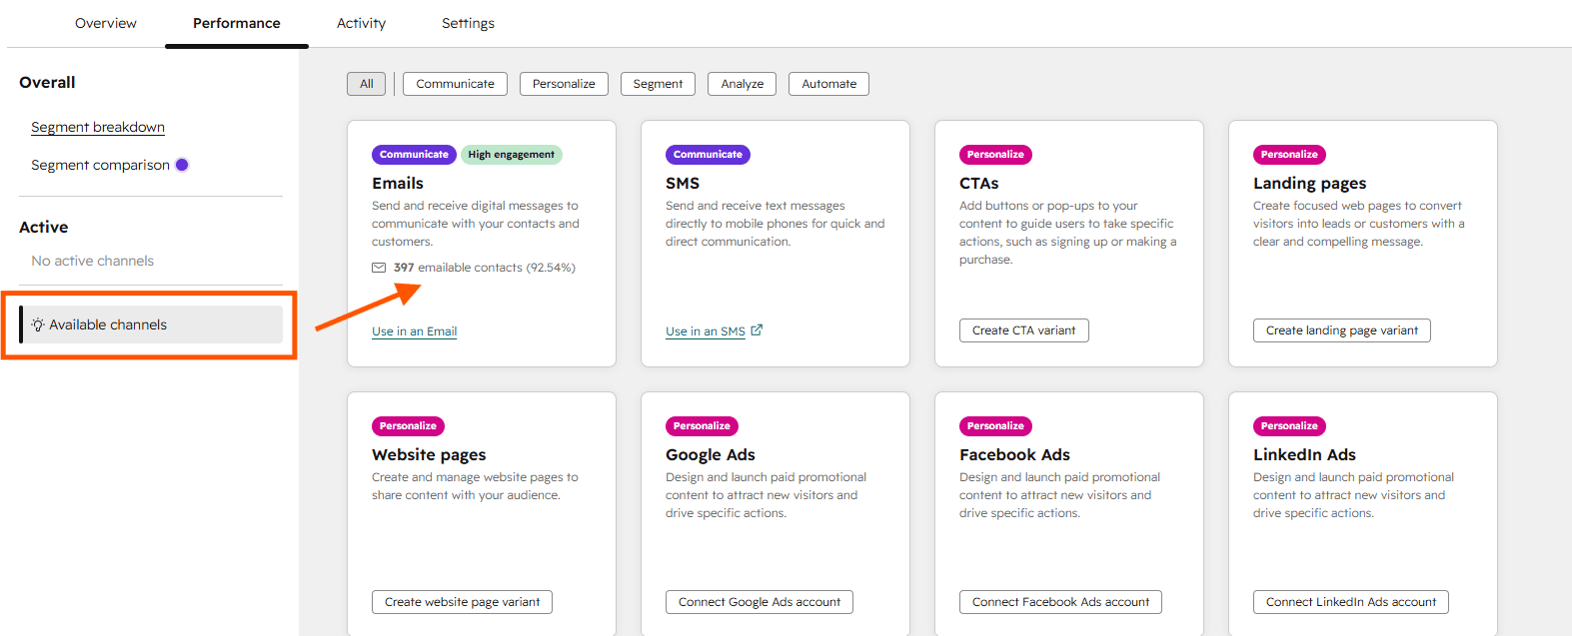The width and height of the screenshot is (1572, 636).
Task: Click the 397 emailable contacts text
Action: pyautogui.click(x=485, y=268)
